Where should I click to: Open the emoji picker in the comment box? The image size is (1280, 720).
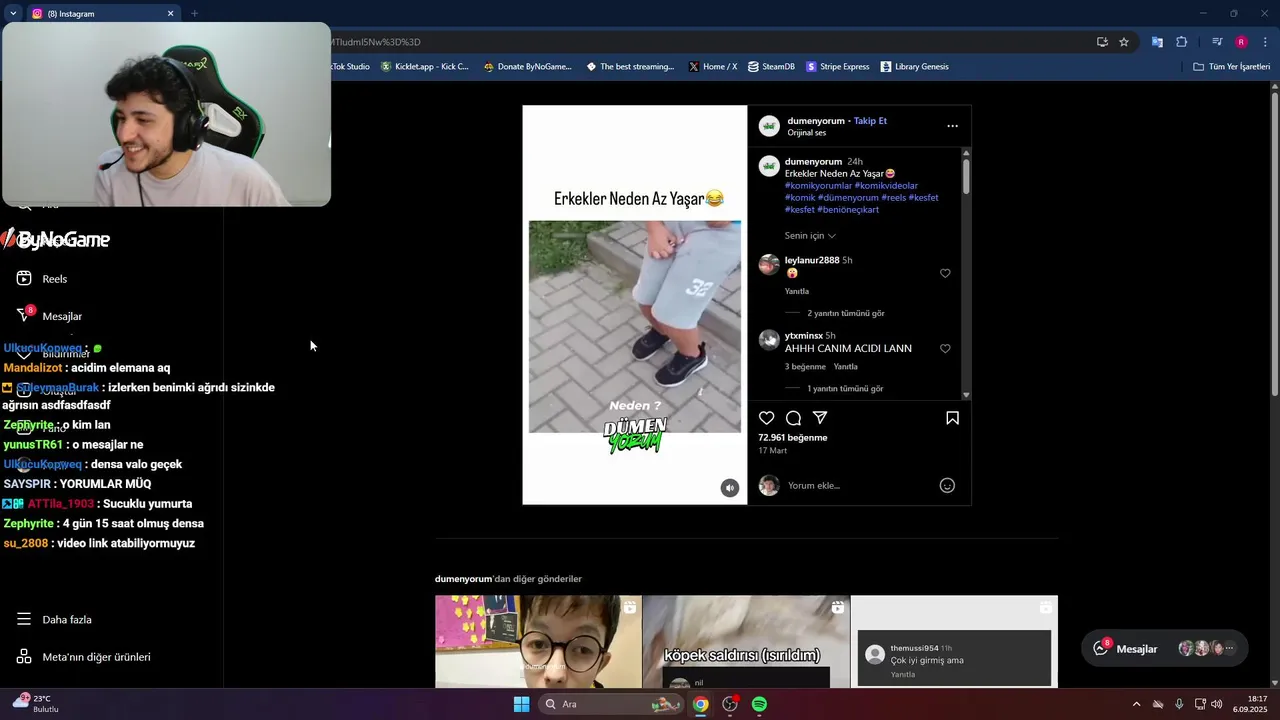click(x=947, y=485)
